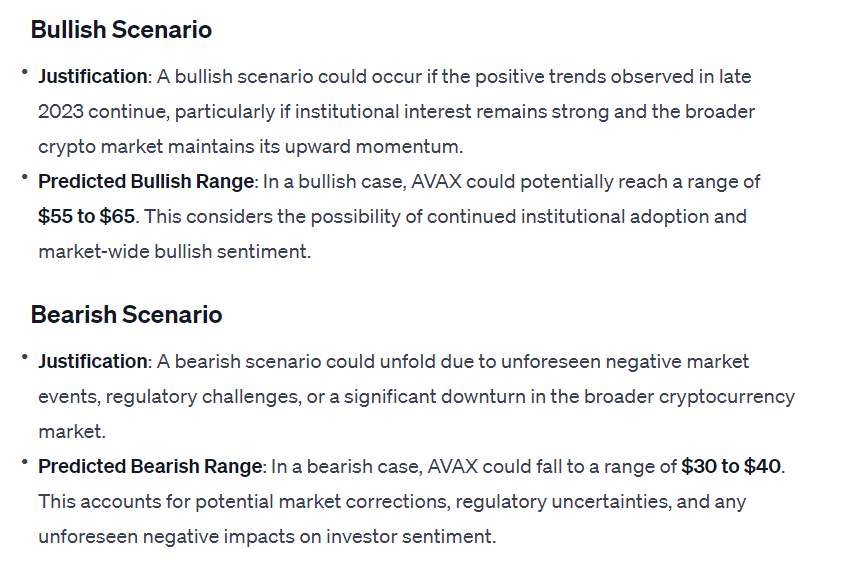The width and height of the screenshot is (848, 568).
Task: Select the "Predicted Bearish Range" bold label
Action: click(150, 467)
